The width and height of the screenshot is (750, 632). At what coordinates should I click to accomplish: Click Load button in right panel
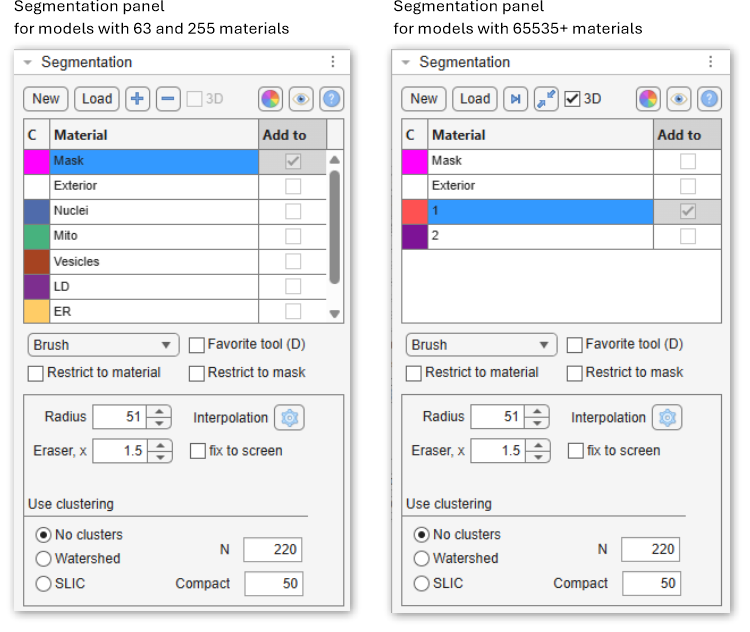475,99
